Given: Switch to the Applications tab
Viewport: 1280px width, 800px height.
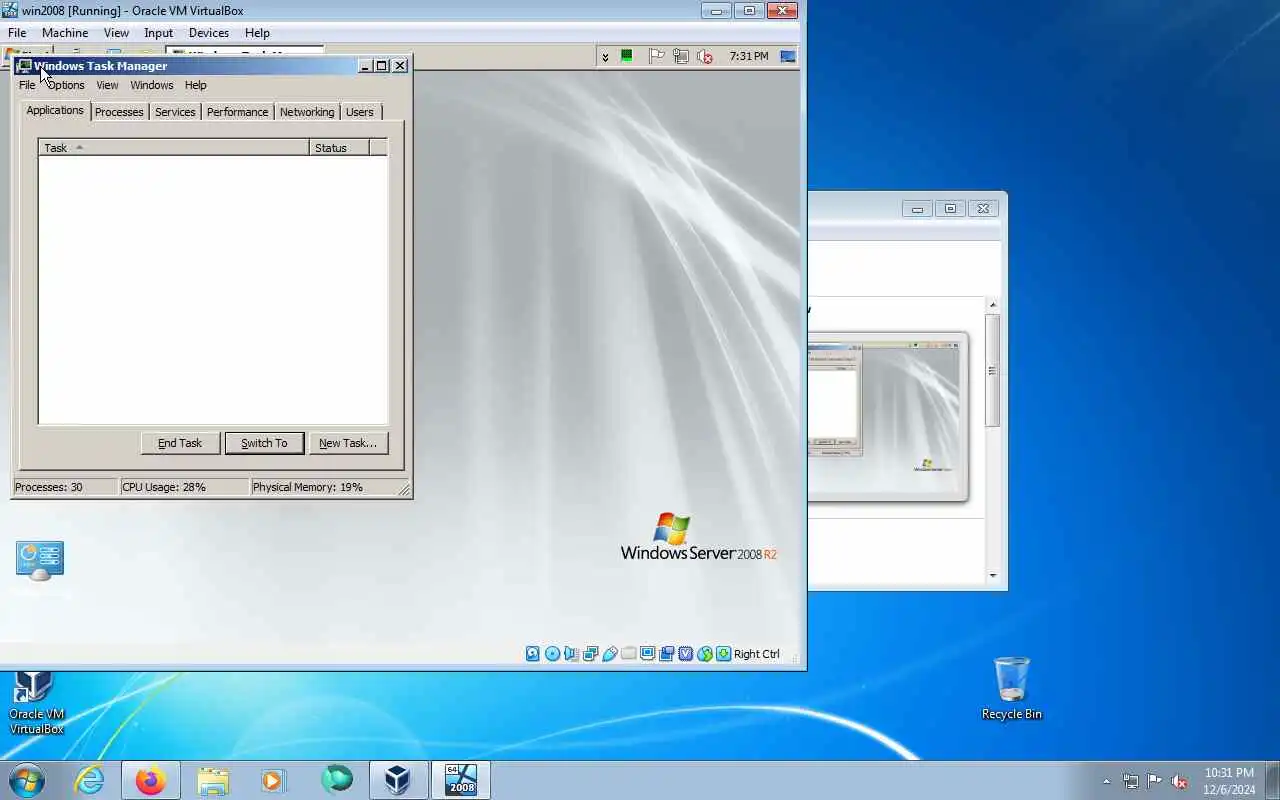Looking at the screenshot, I should pos(55,110).
